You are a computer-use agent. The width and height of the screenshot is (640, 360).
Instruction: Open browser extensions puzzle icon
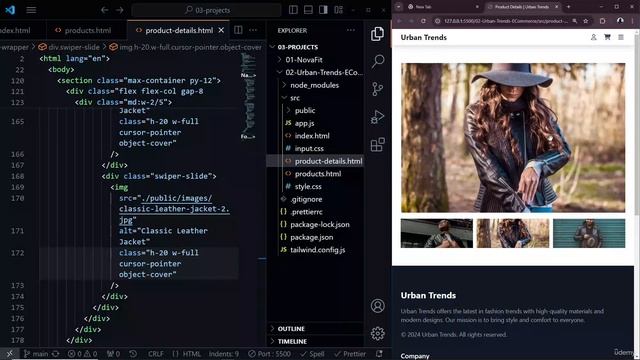click(603, 21)
